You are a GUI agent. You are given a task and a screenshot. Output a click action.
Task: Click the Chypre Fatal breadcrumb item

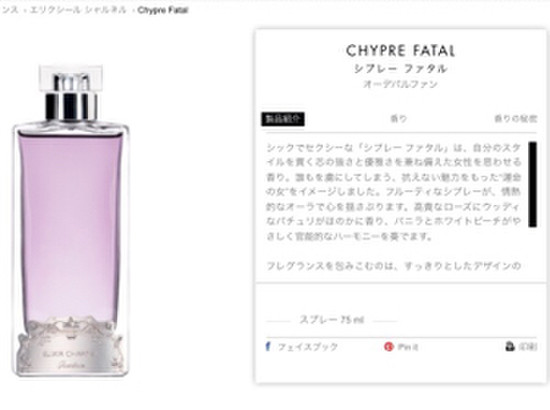pos(163,10)
